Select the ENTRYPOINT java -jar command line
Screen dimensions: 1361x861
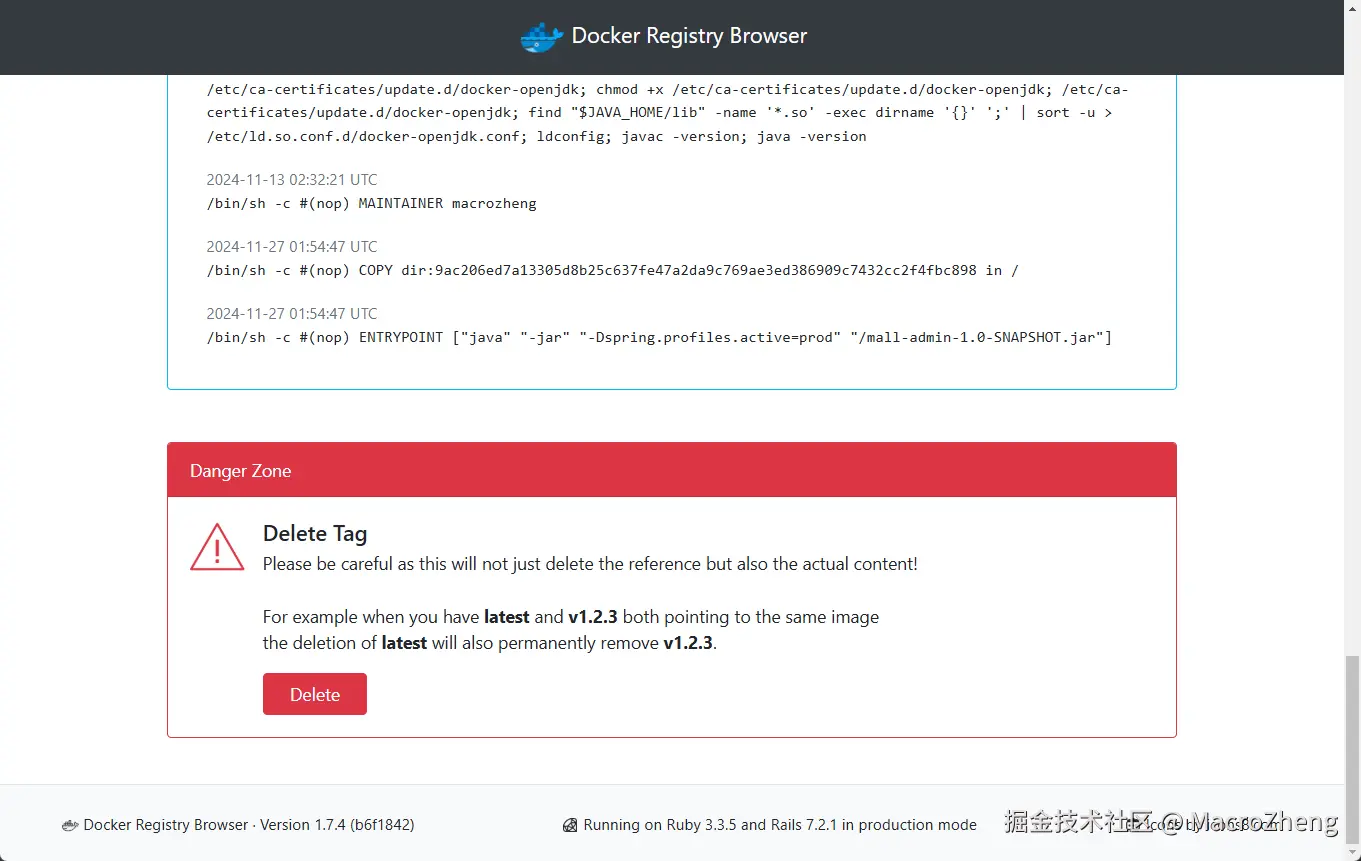coord(660,337)
